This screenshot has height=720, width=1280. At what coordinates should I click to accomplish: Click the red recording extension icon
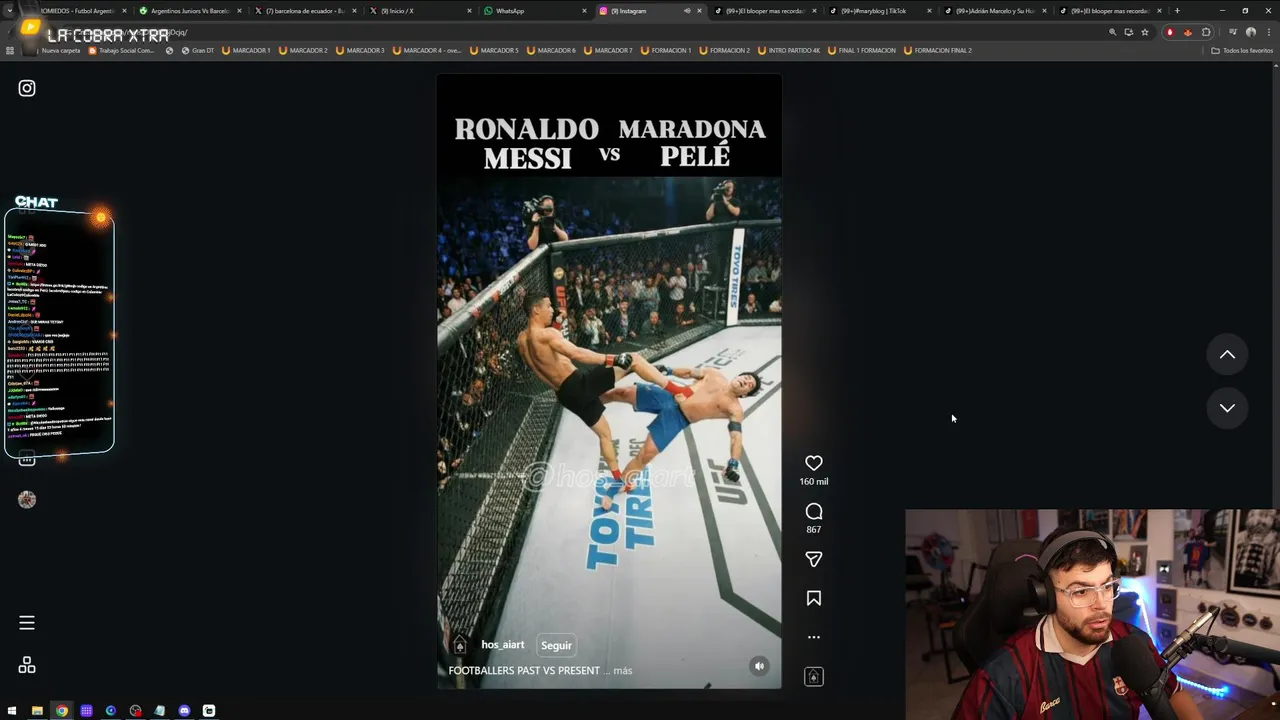(1170, 32)
